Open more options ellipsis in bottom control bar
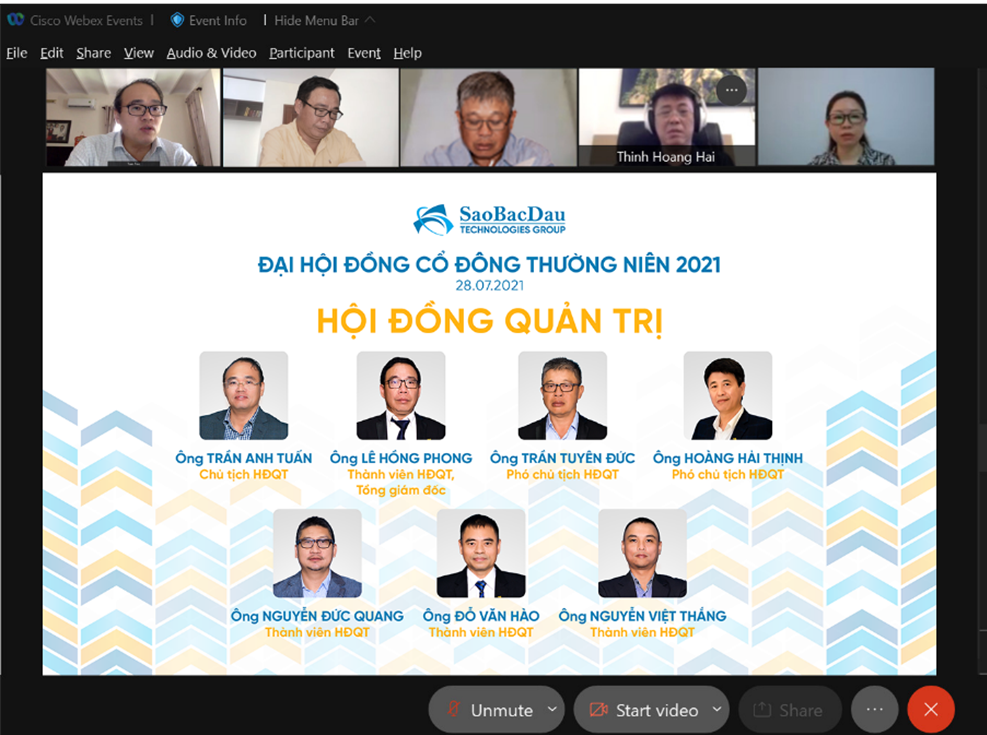Screen dimensions: 987x735 875,709
